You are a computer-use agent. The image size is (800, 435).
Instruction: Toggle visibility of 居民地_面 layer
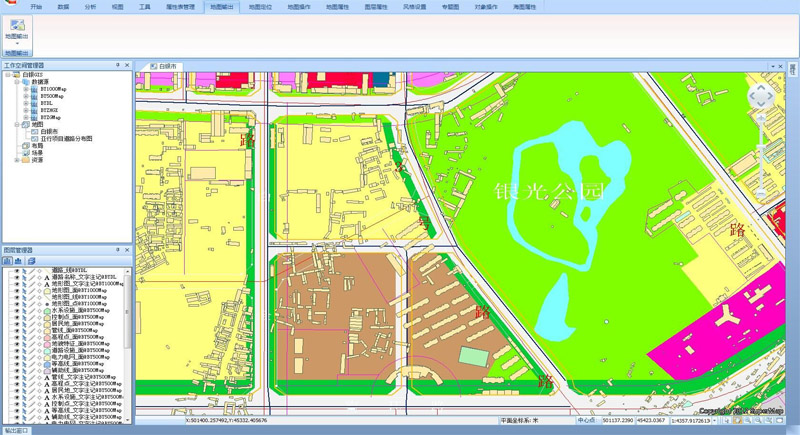[x=17, y=324]
